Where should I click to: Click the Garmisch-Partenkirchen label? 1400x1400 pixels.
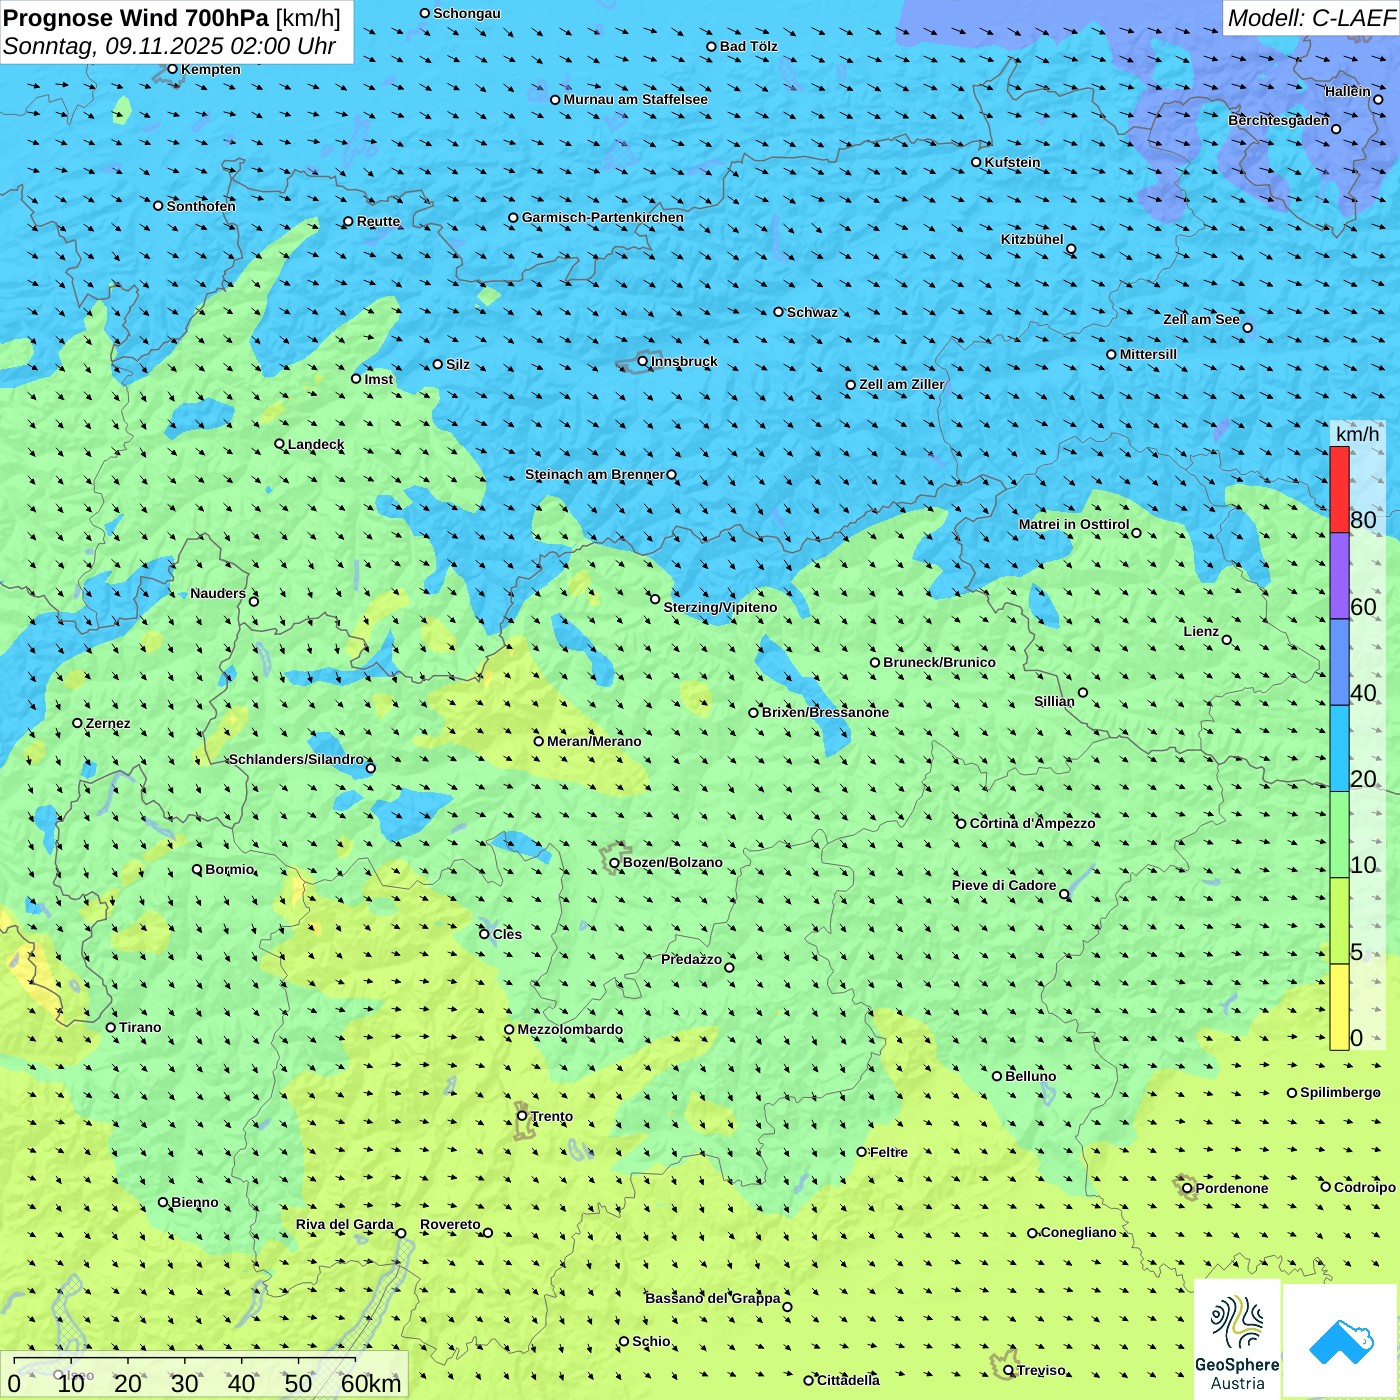(603, 217)
